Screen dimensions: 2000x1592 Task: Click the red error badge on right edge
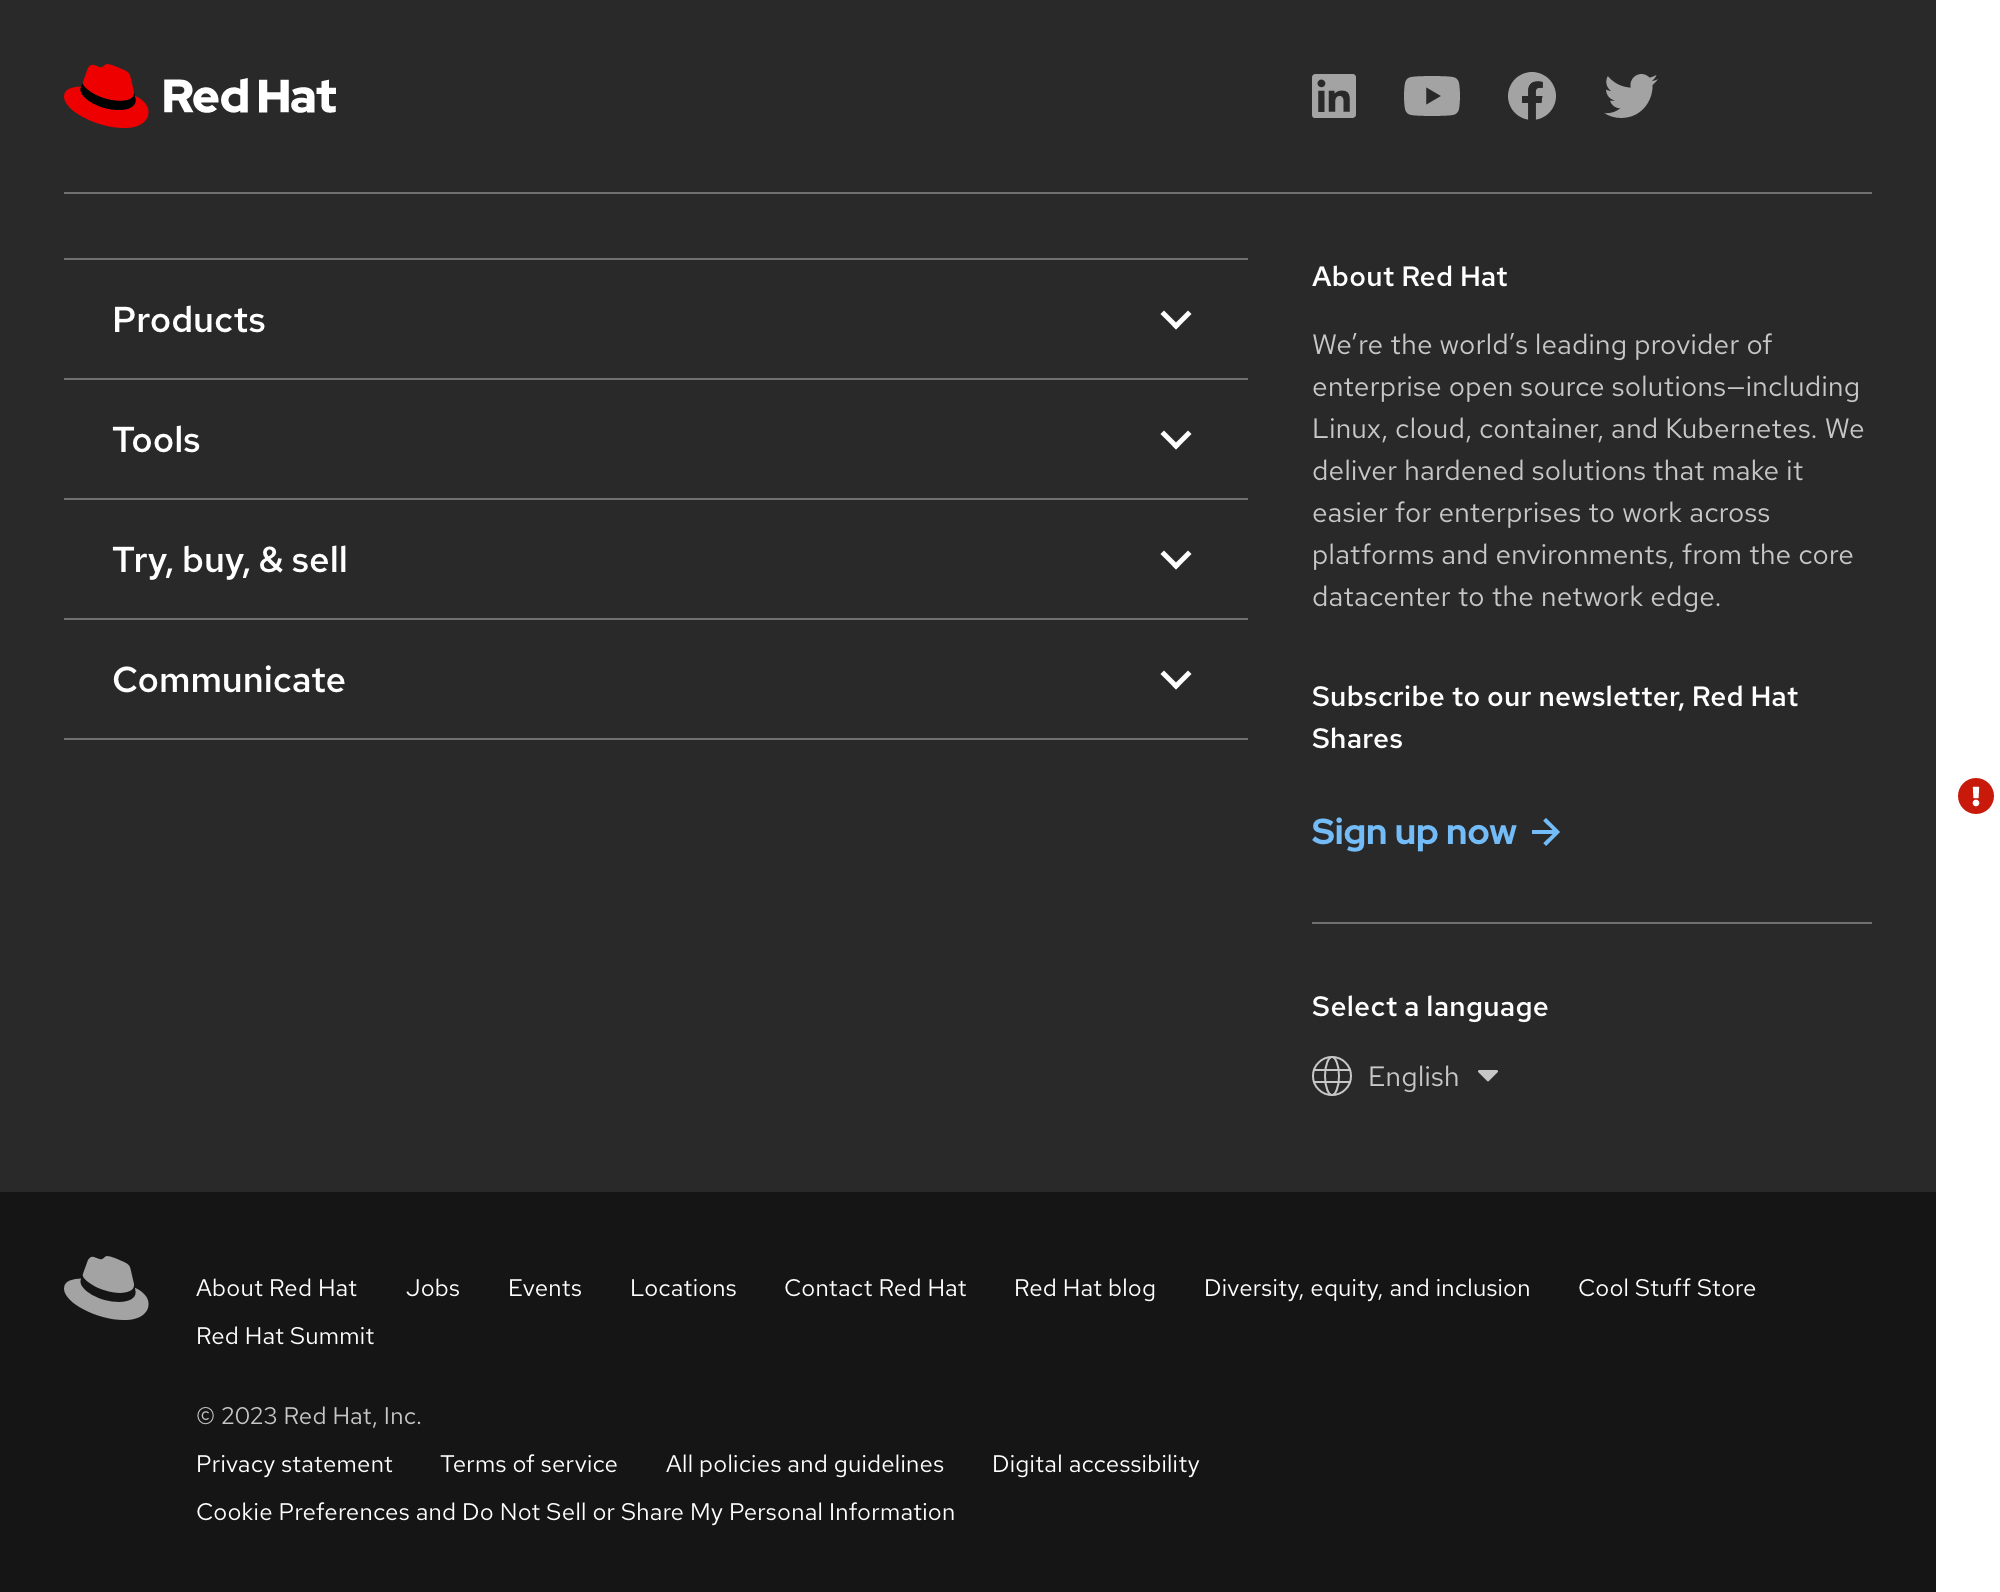[x=1975, y=797]
